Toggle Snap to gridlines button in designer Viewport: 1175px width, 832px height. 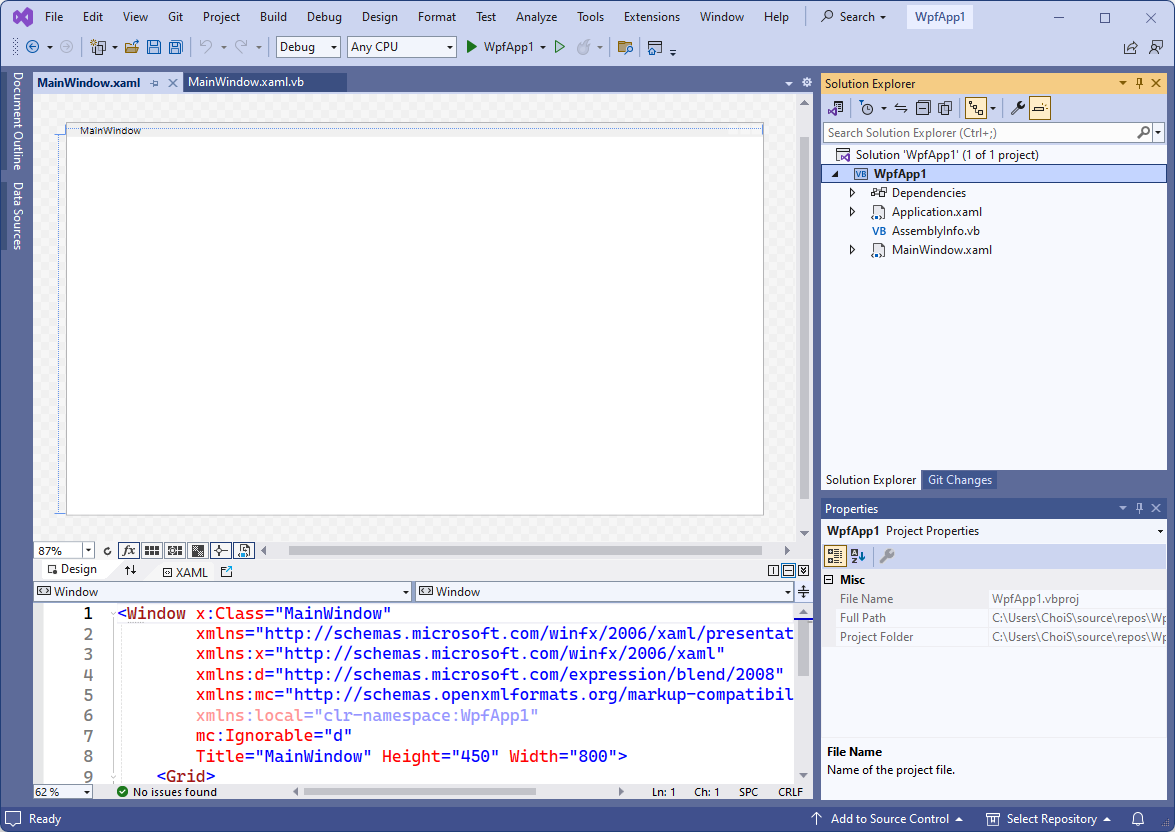coord(175,551)
